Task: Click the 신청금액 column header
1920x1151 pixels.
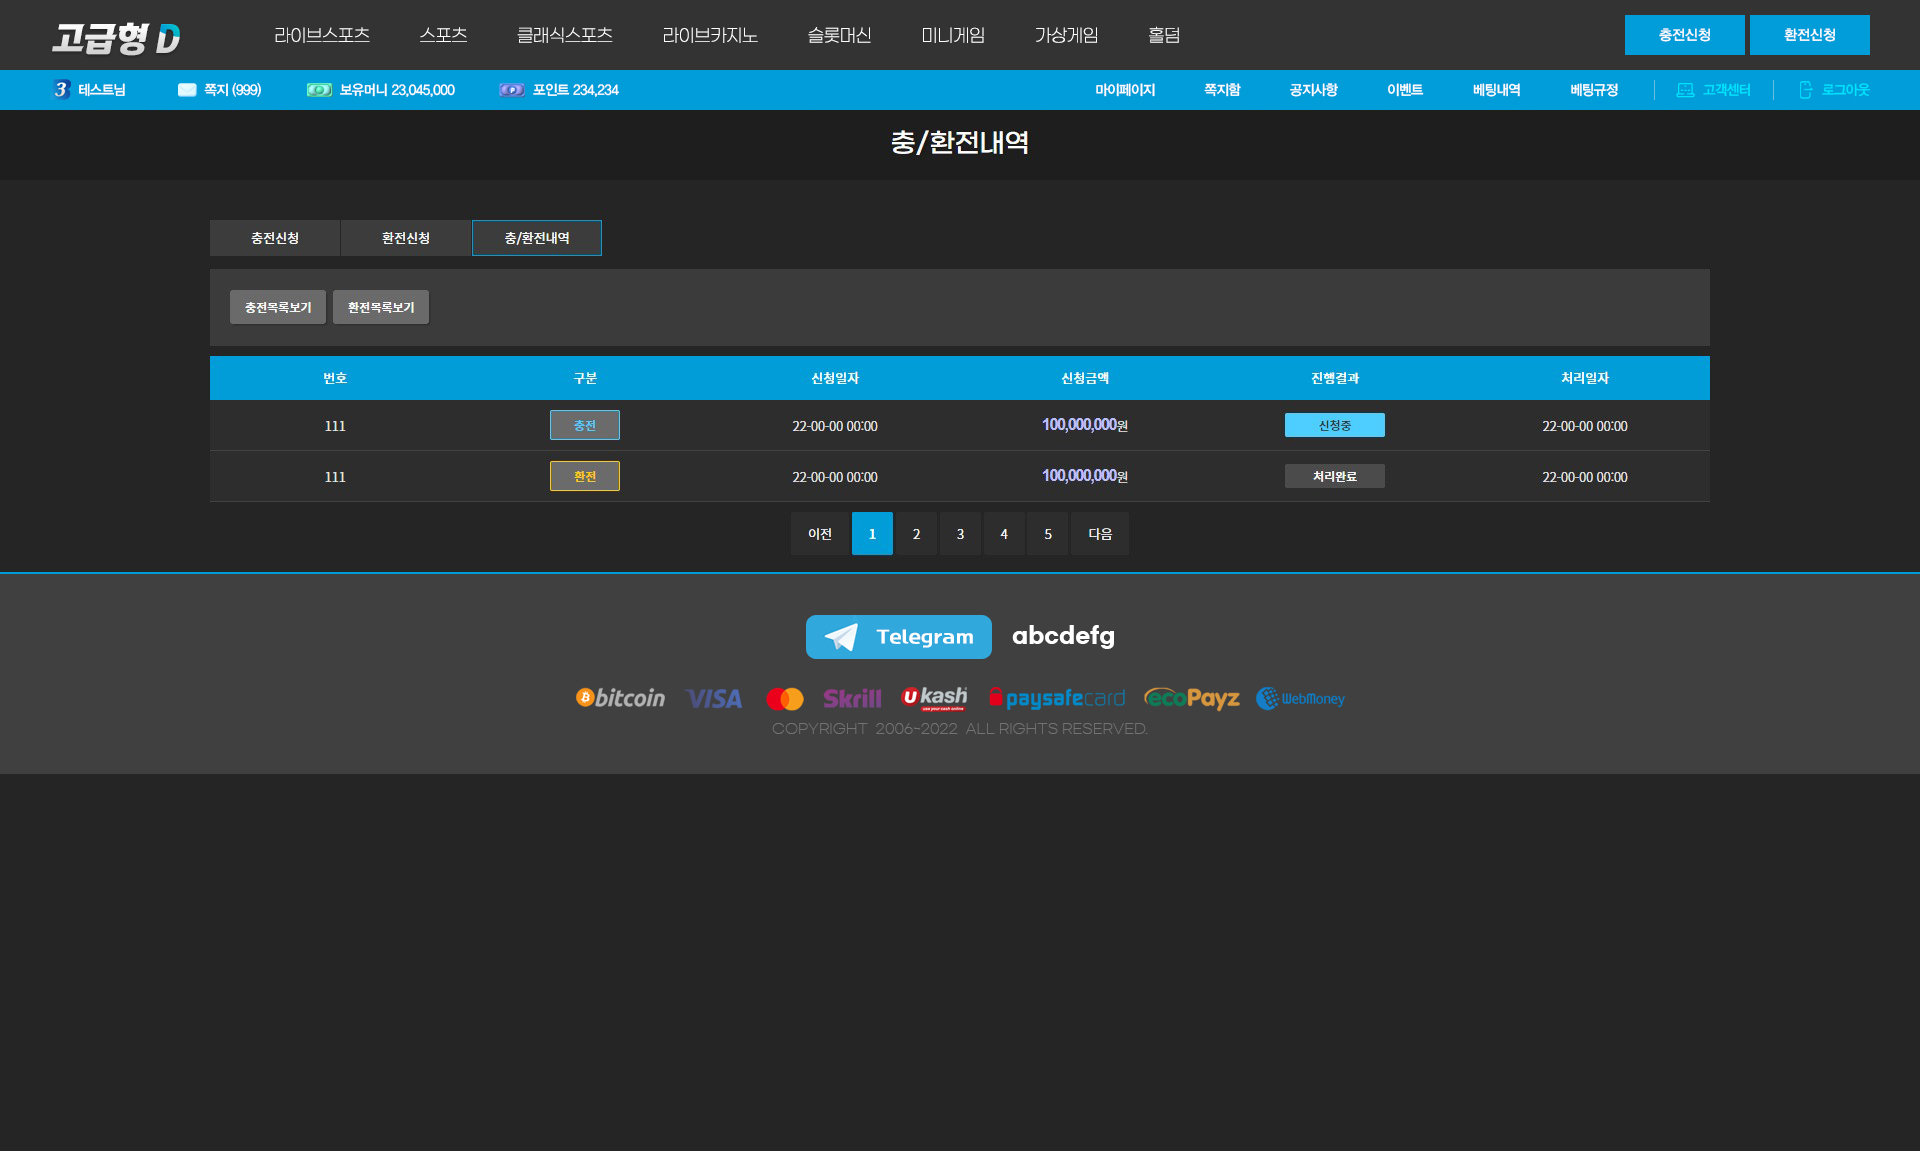Action: click(x=1085, y=378)
